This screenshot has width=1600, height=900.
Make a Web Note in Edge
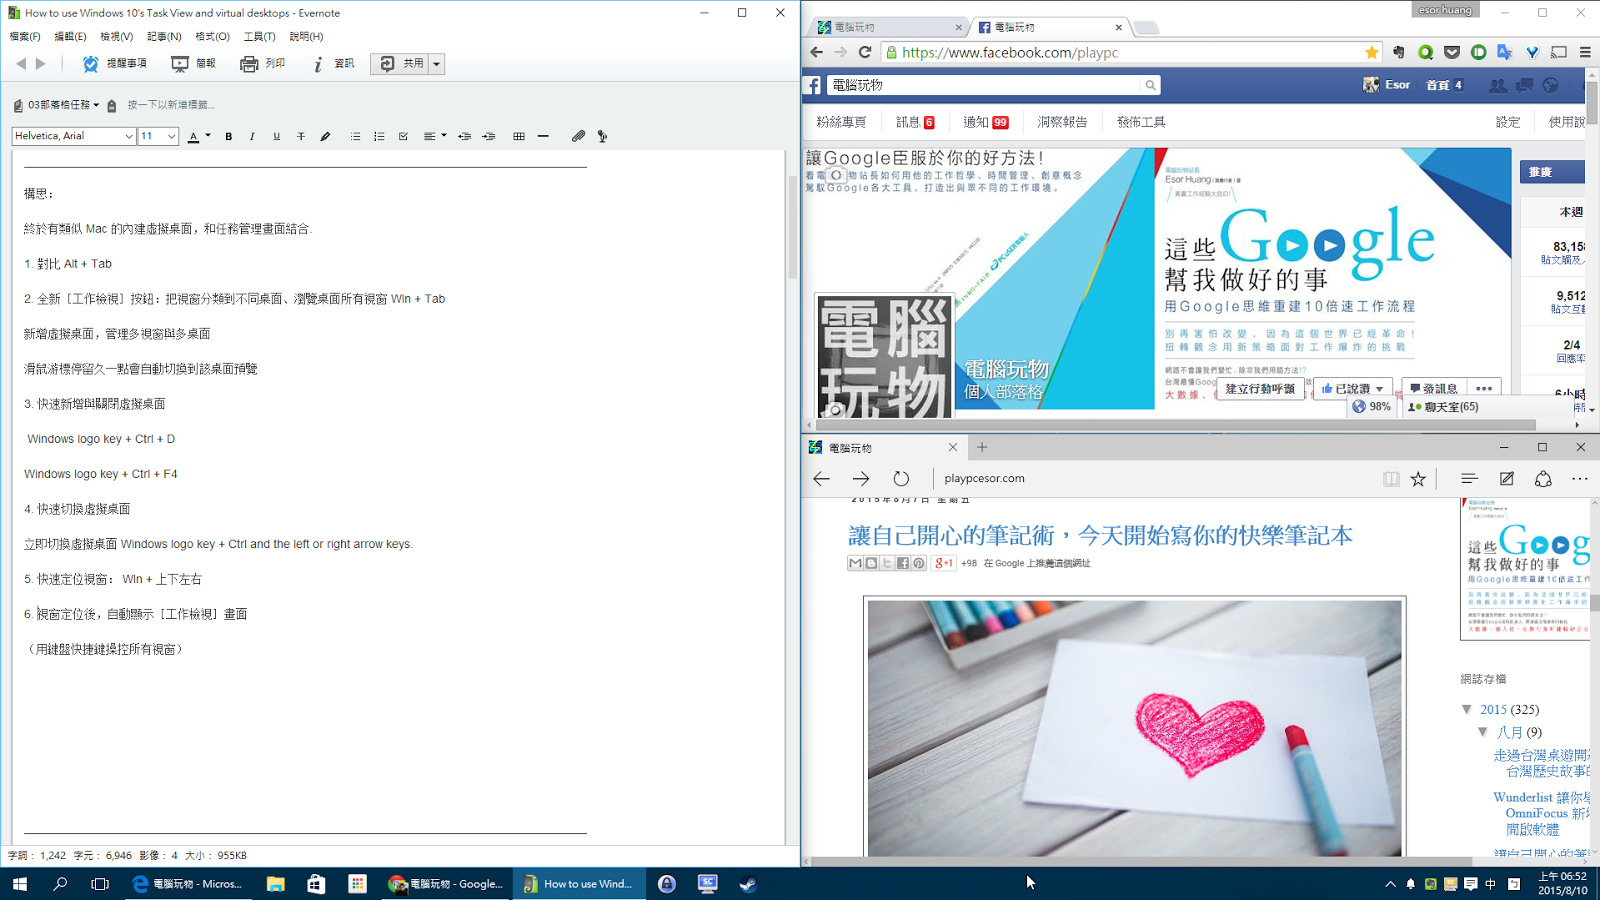(x=1507, y=479)
